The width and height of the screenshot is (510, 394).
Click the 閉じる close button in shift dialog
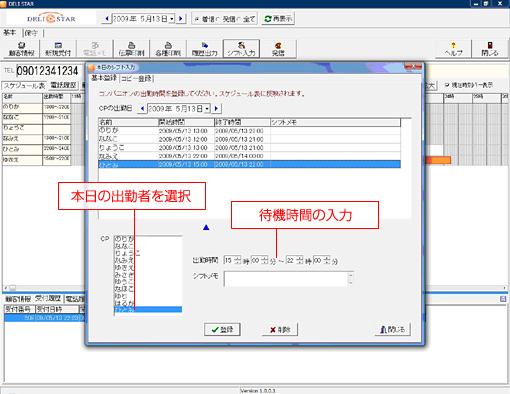coord(393,329)
